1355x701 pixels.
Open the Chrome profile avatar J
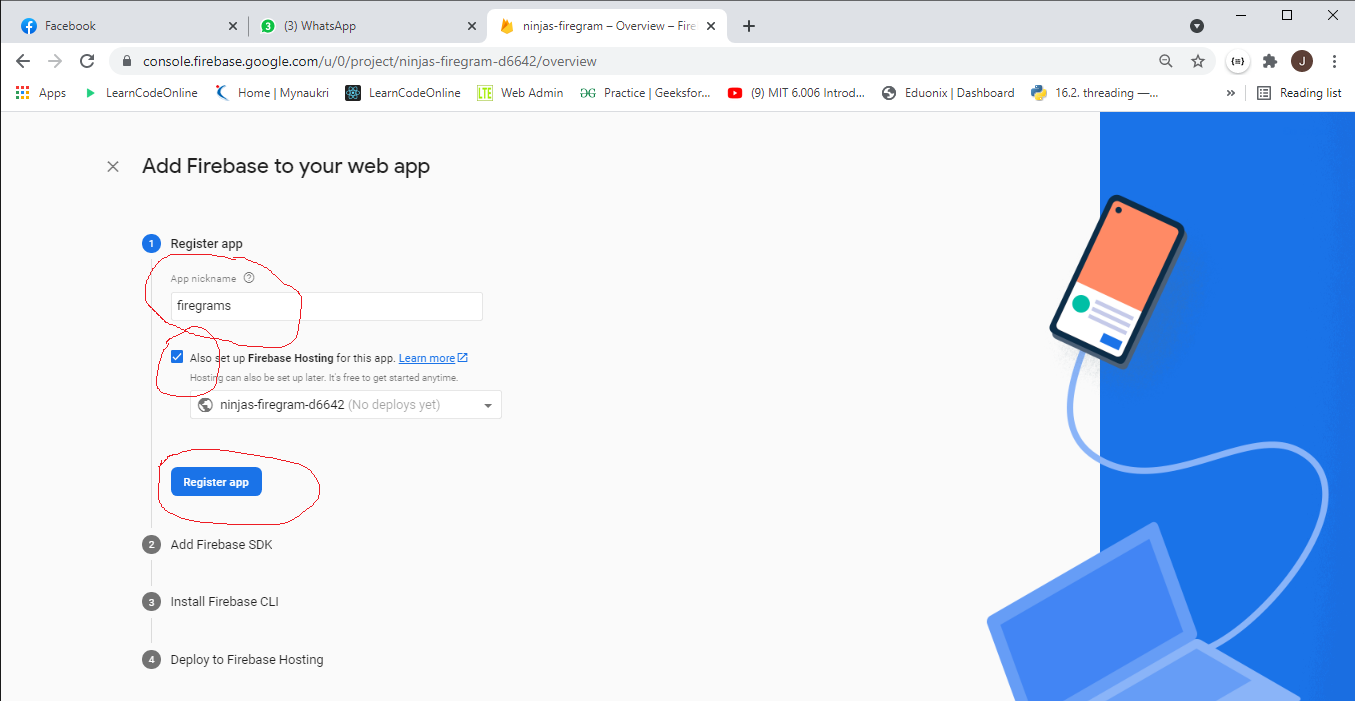(1302, 61)
